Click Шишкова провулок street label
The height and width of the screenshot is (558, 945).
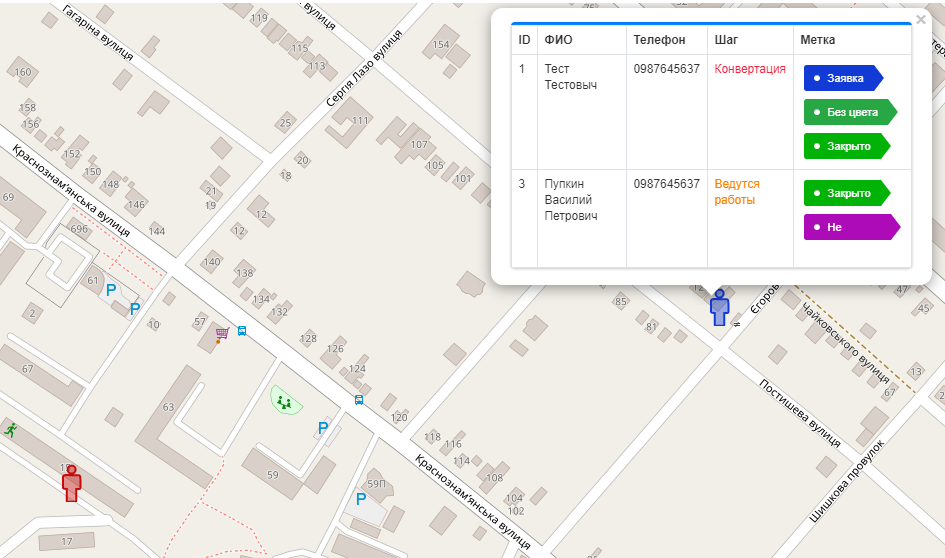846,481
